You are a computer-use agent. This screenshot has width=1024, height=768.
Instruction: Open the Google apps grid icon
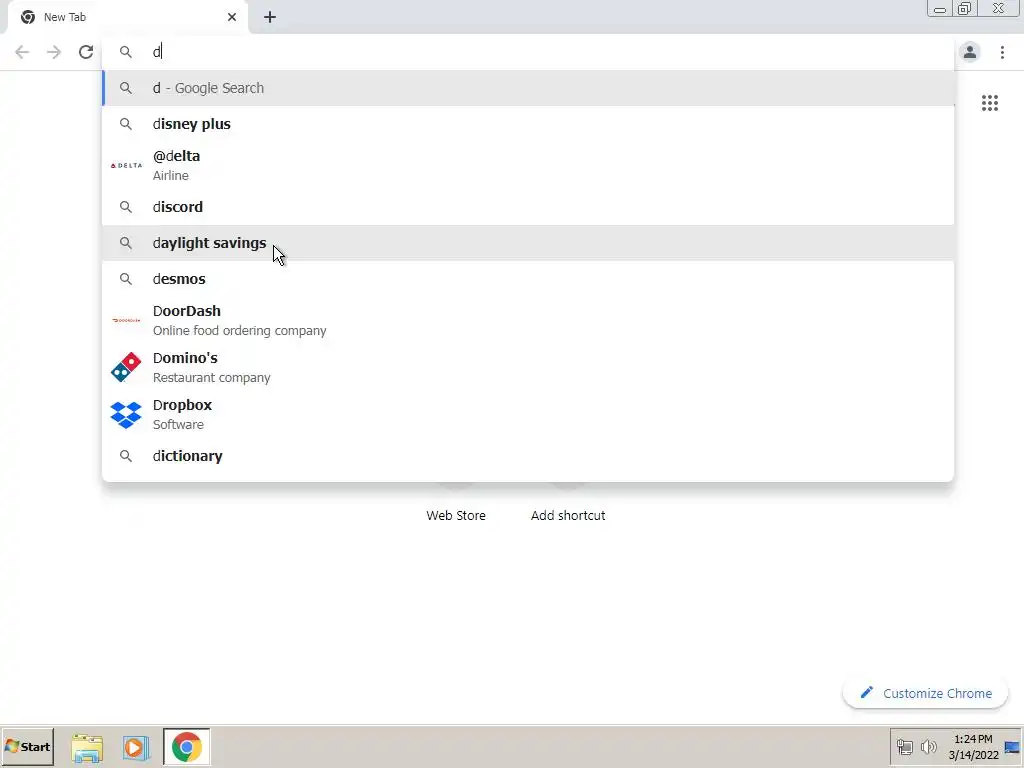coord(990,103)
